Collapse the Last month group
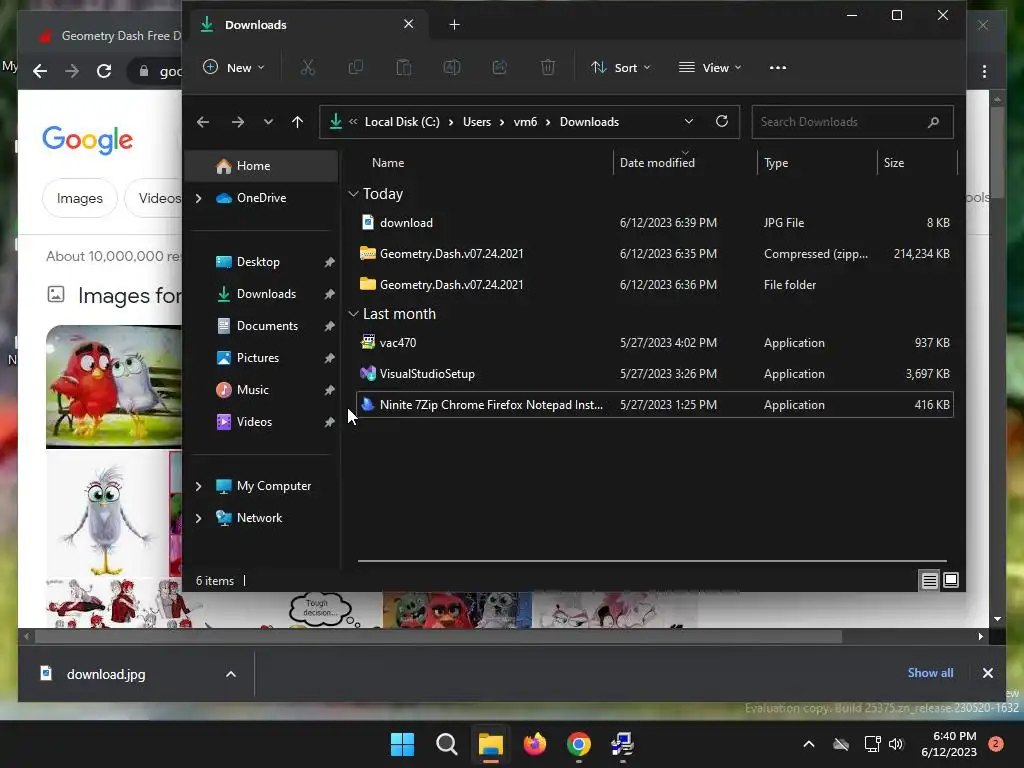The width and height of the screenshot is (1024, 768). (x=353, y=314)
